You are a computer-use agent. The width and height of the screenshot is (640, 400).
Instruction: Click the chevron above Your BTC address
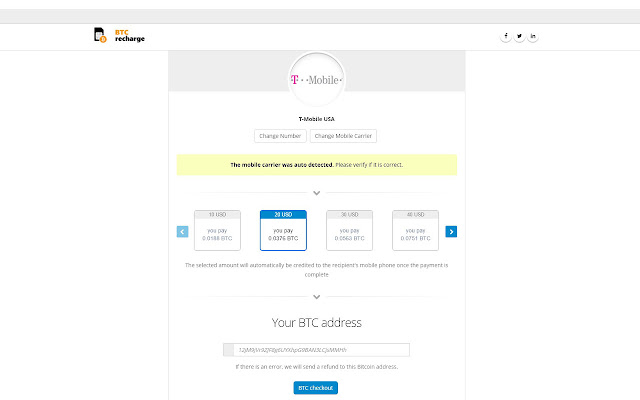tap(316, 297)
